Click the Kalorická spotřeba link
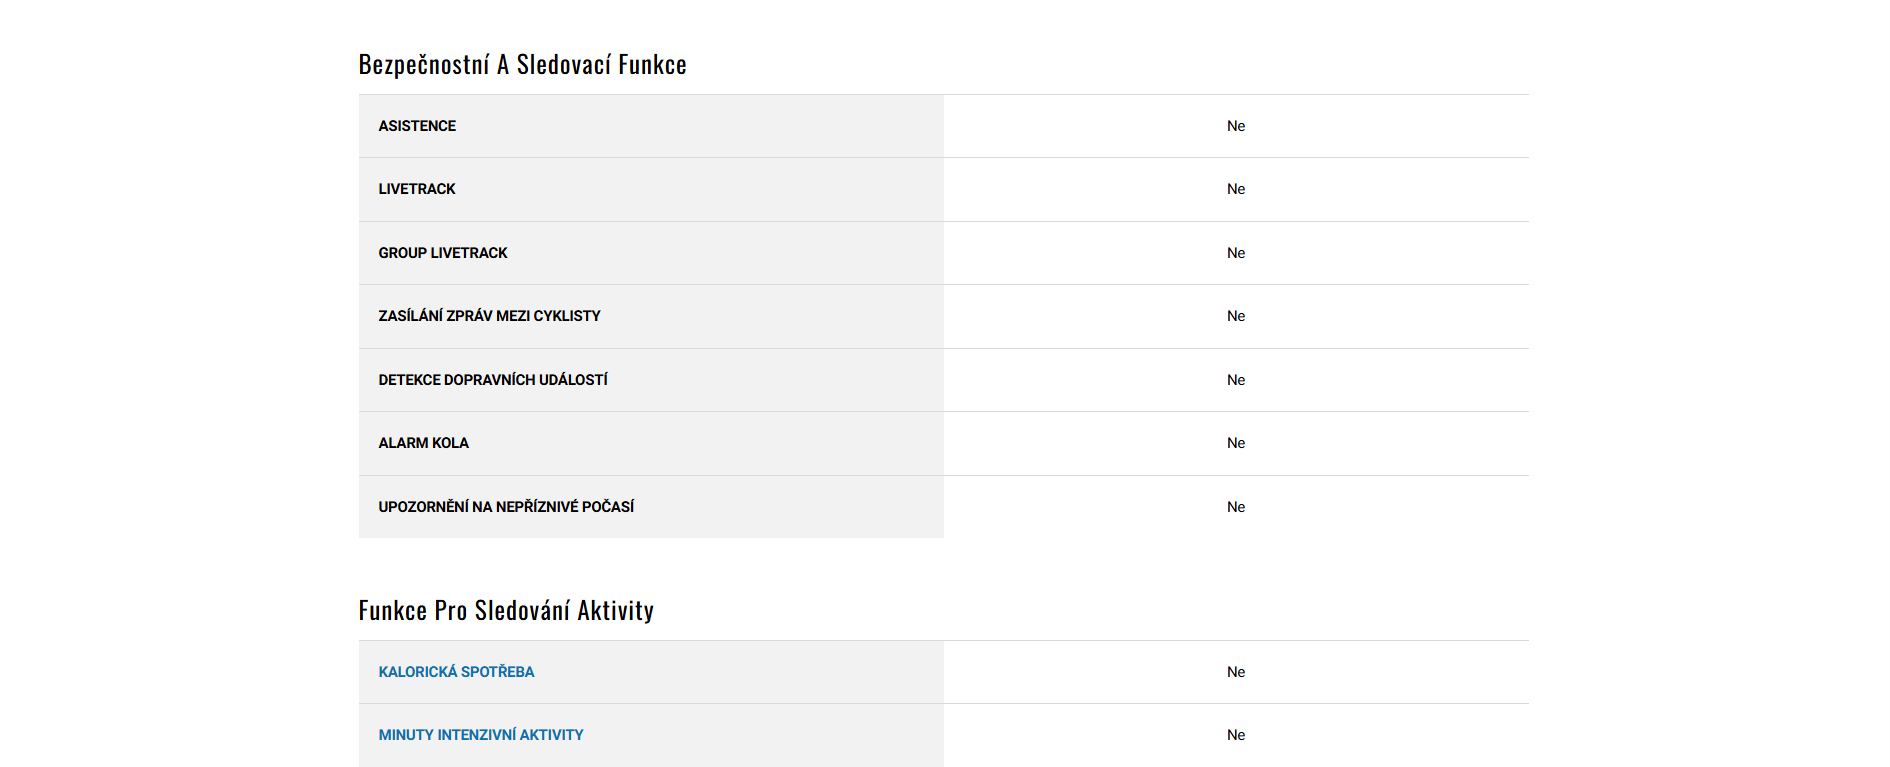This screenshot has height=767, width=1890. click(456, 672)
